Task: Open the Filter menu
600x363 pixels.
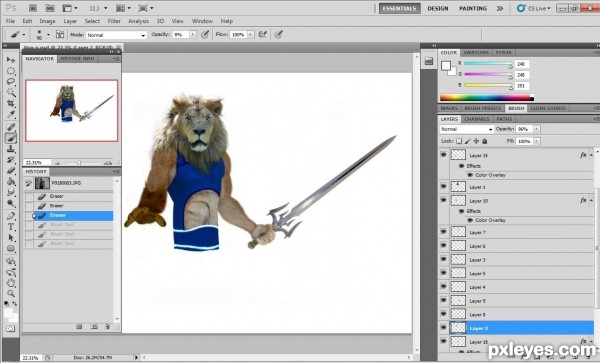Action: pyautogui.click(x=114, y=21)
